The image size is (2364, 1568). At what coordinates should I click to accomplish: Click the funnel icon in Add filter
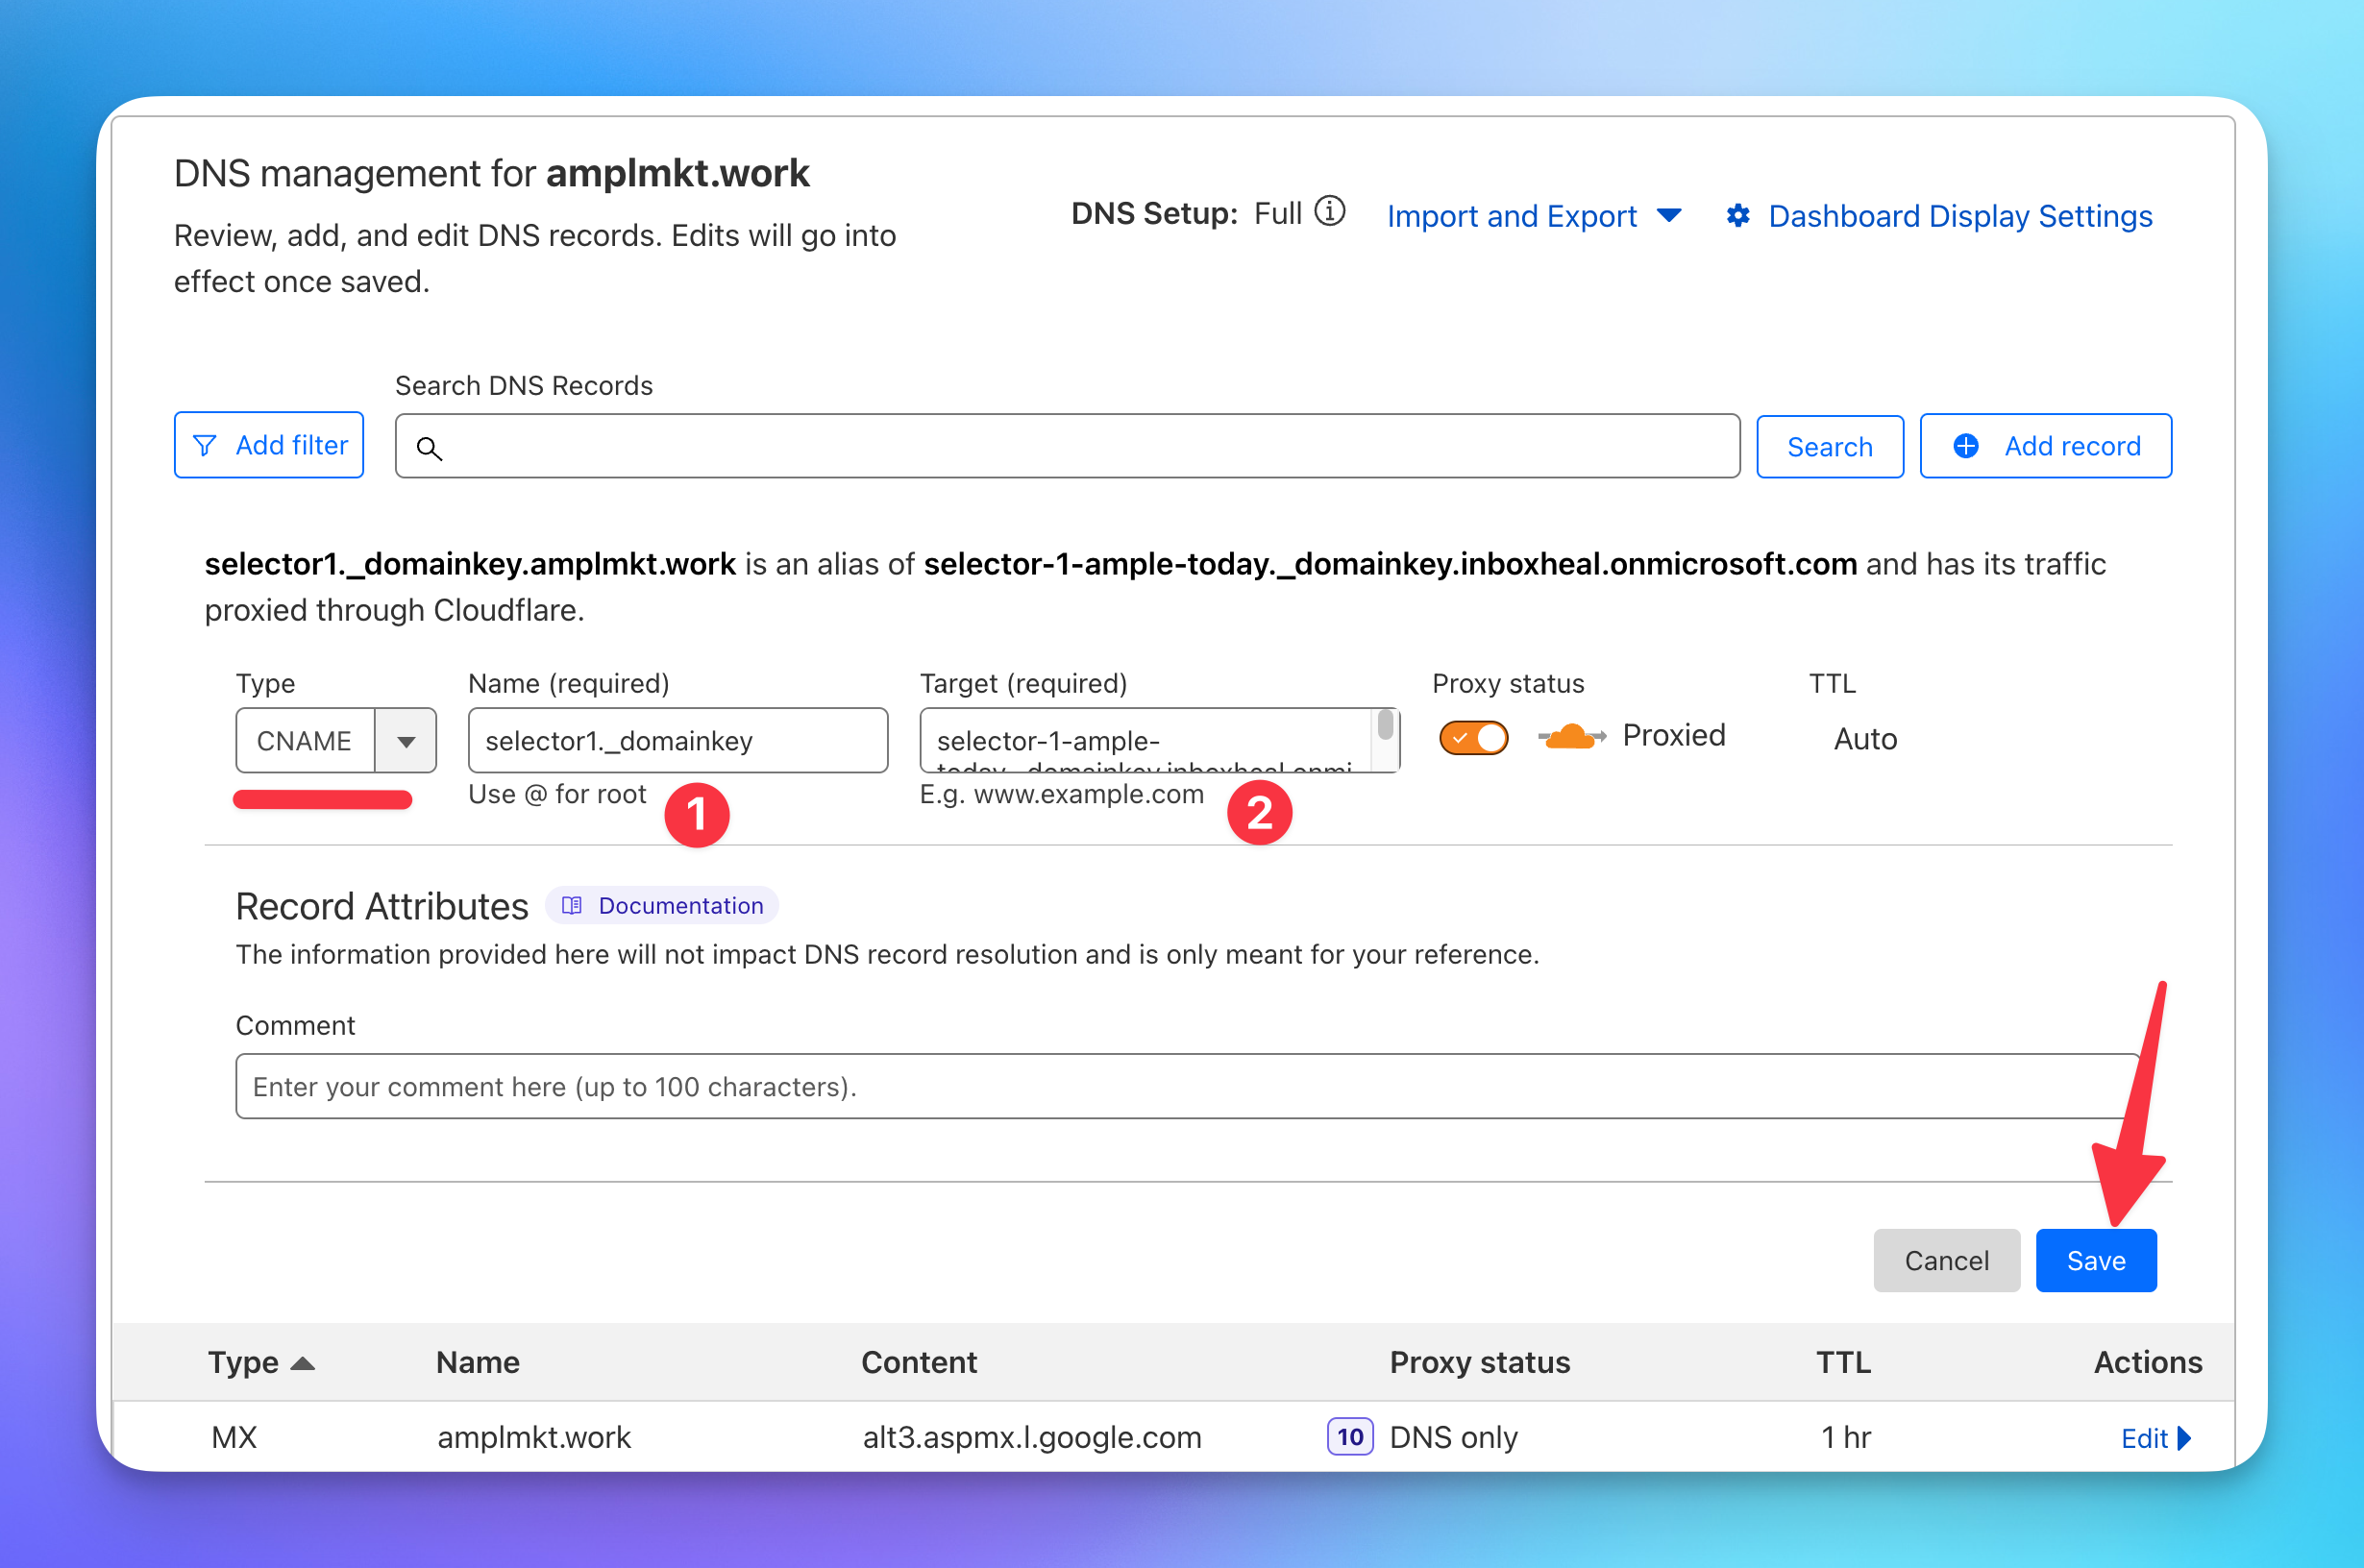(205, 446)
